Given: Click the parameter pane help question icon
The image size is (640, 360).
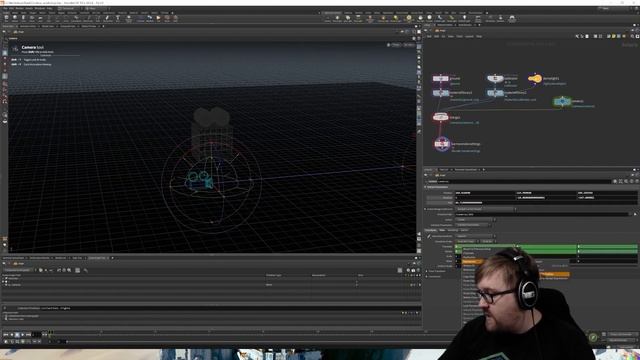Looking at the screenshot, I should [x=637, y=181].
